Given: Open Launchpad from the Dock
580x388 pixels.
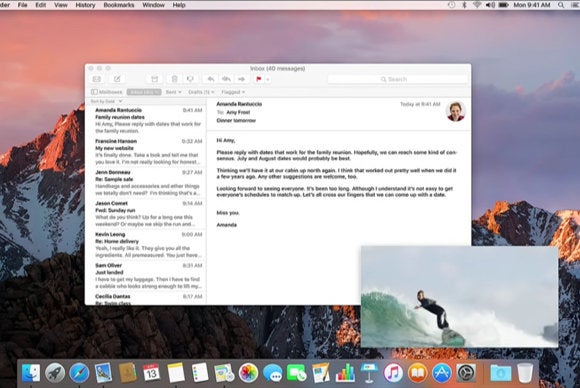Looking at the screenshot, I should tap(55, 372).
